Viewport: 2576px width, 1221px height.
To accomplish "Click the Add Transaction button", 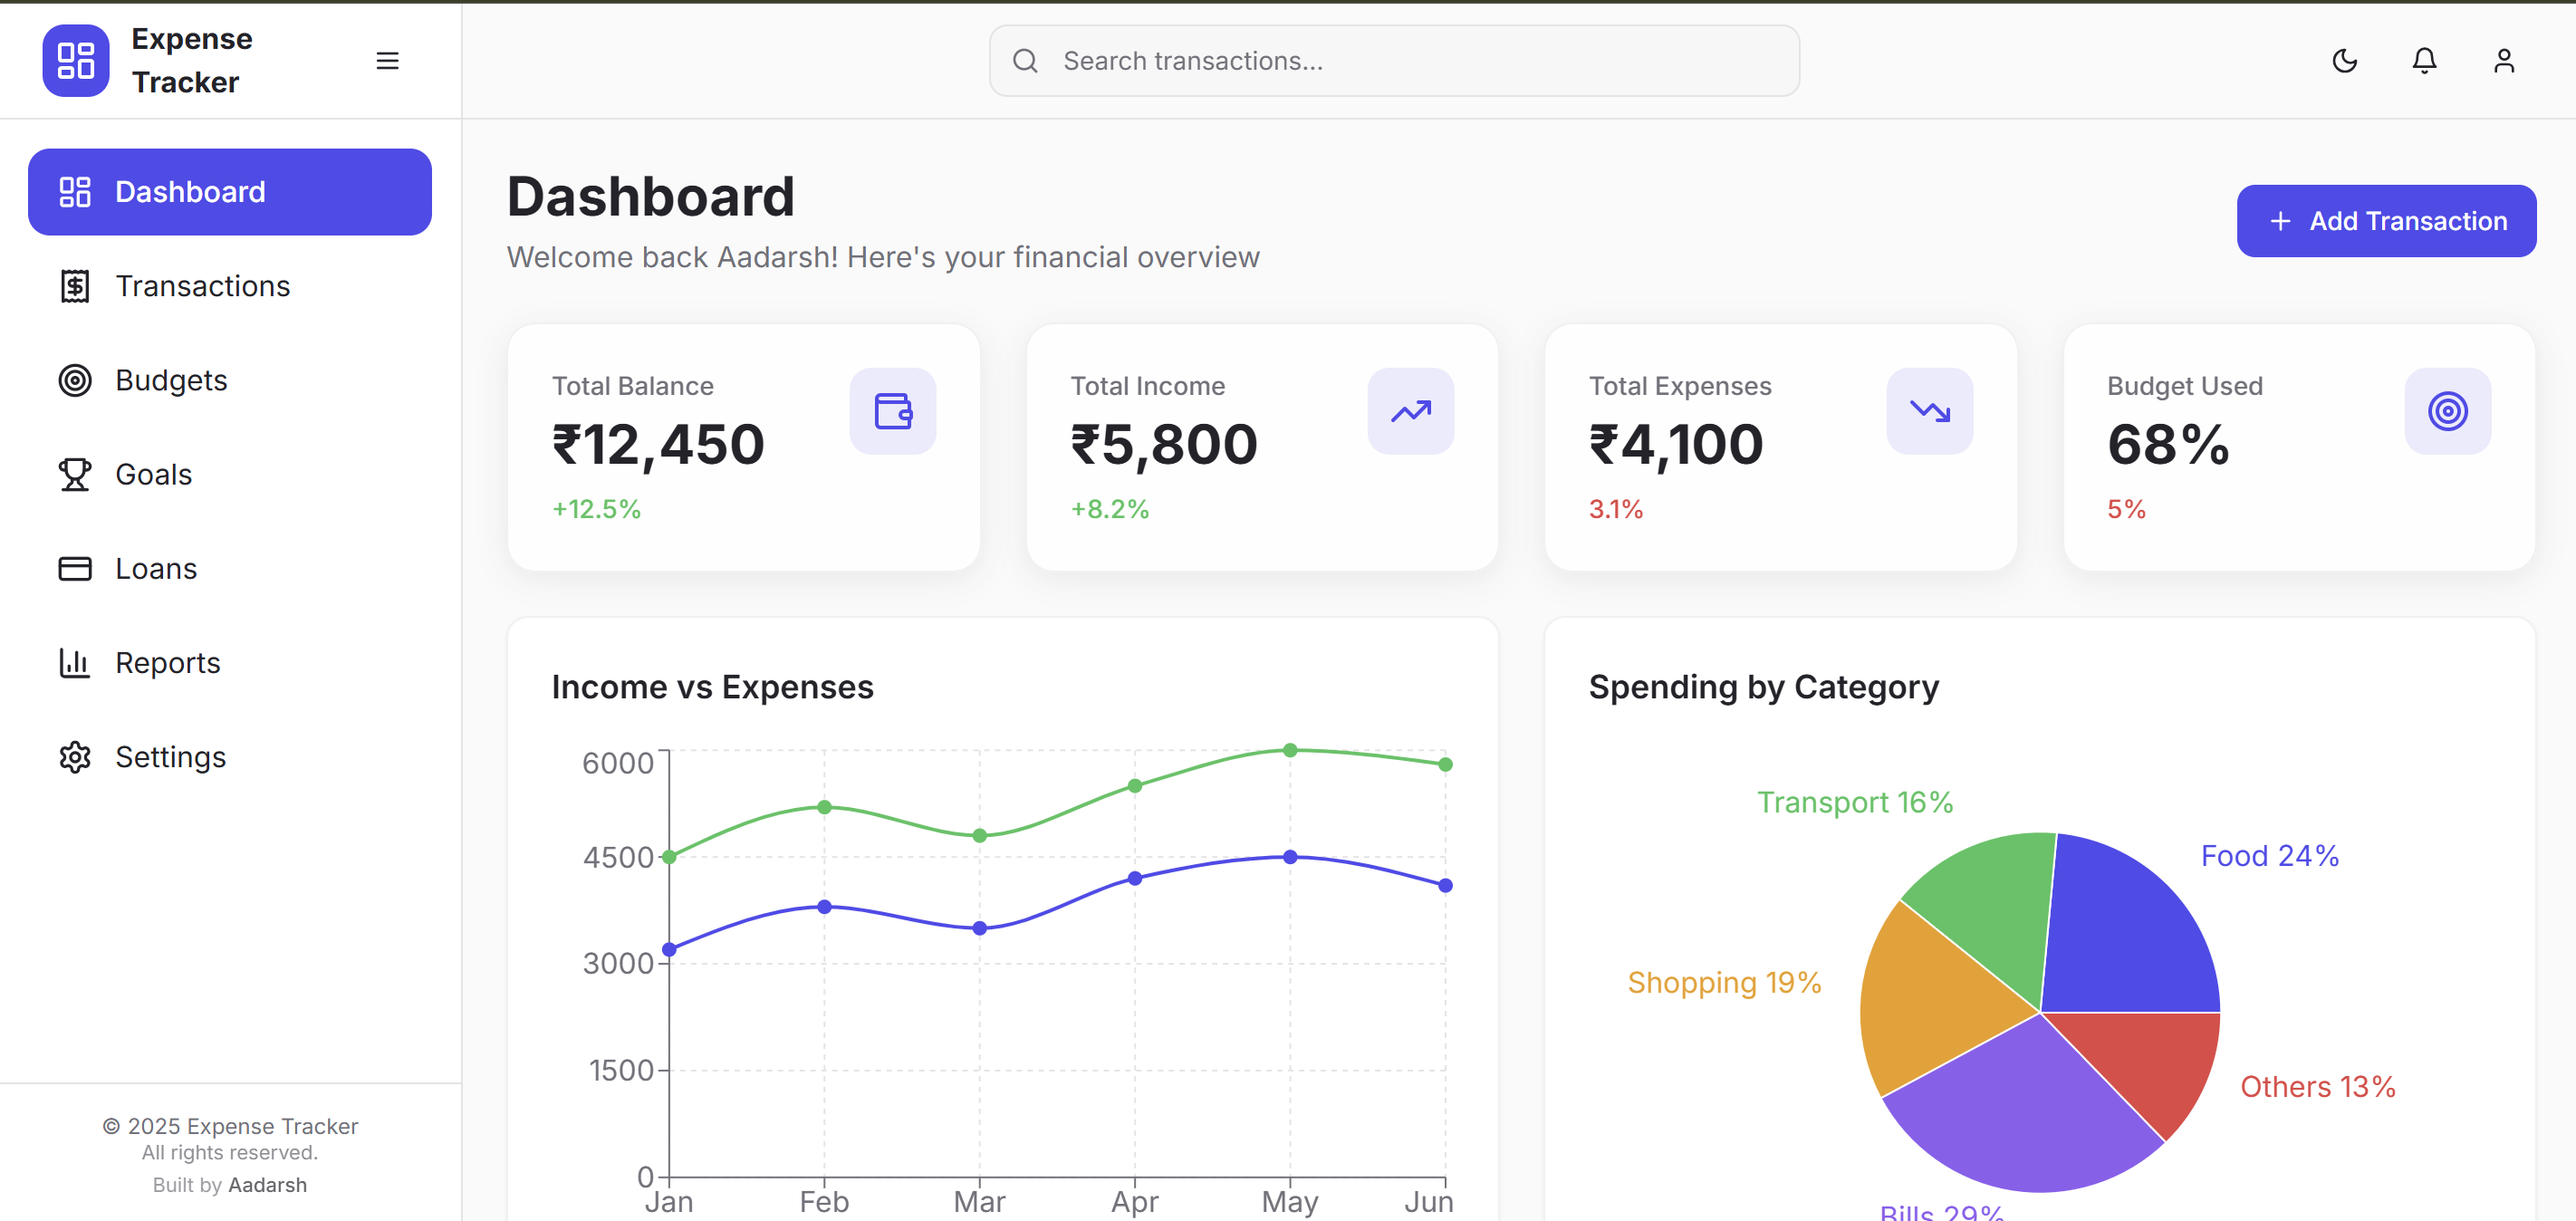I will (x=2386, y=221).
